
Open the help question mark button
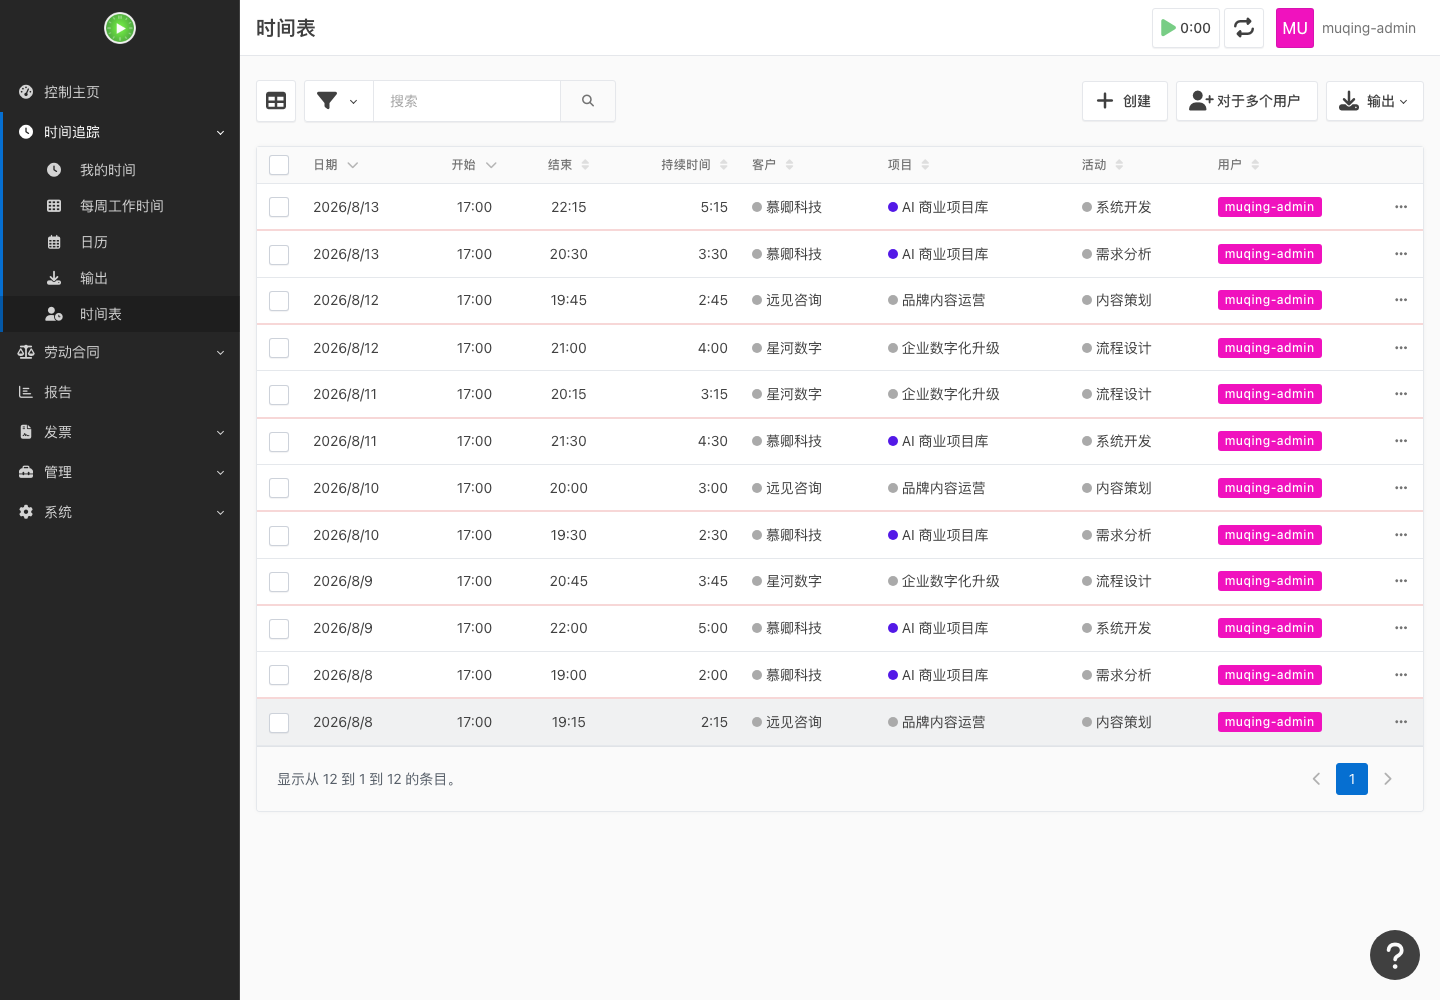coord(1395,955)
